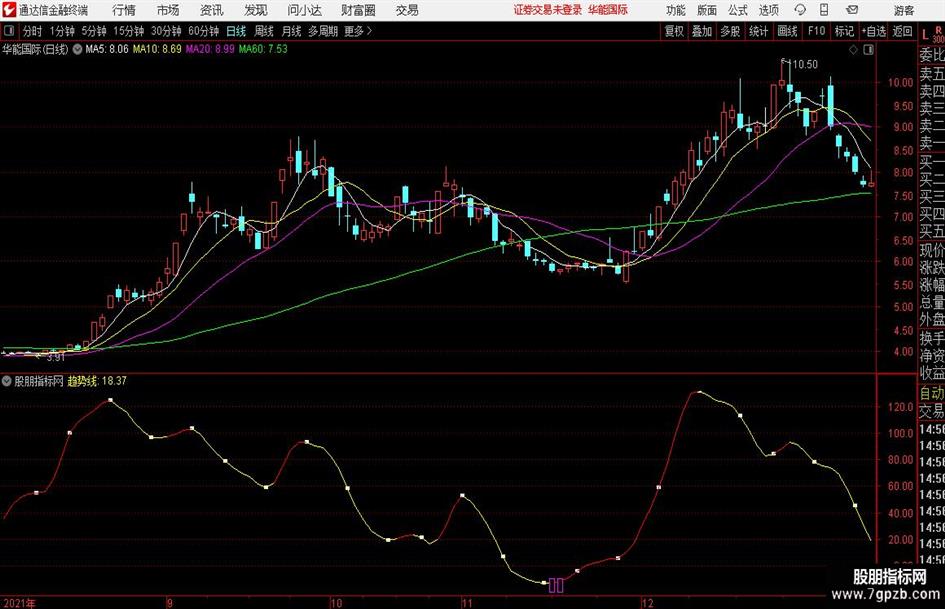Open the 功能 menu
The image size is (945, 609).
coord(676,10)
